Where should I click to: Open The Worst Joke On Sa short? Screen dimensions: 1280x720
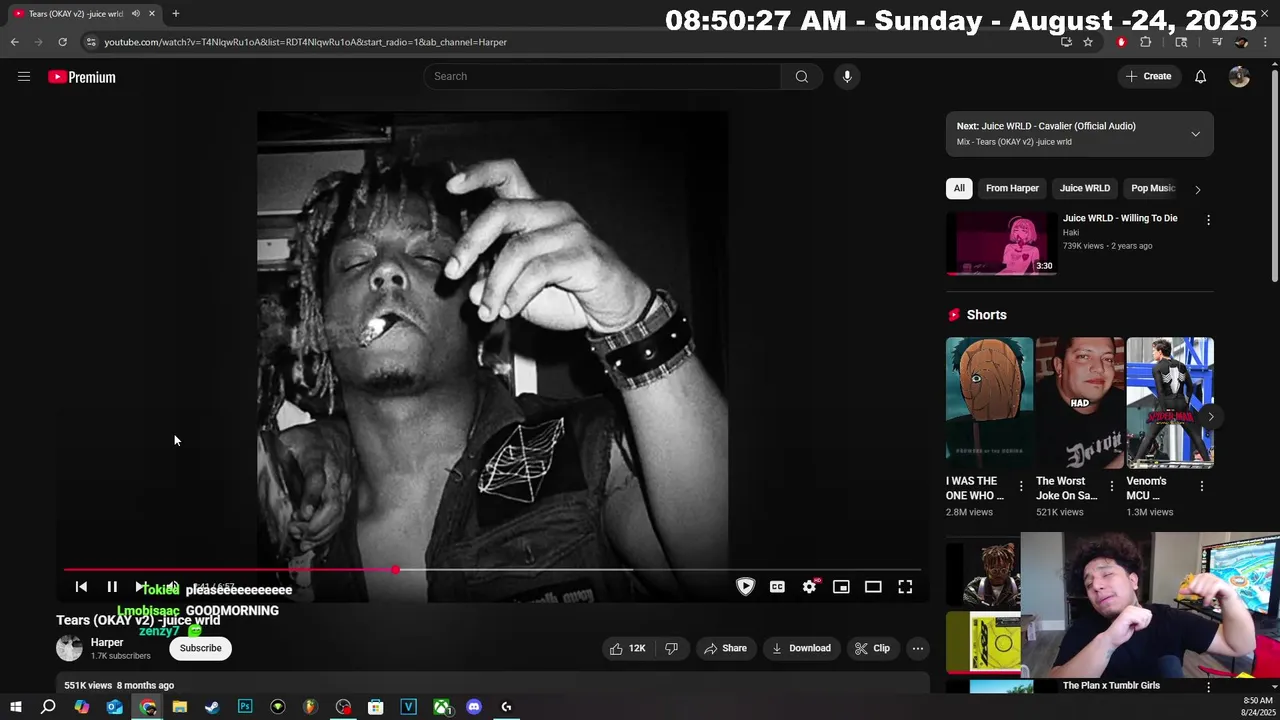(x=1079, y=403)
